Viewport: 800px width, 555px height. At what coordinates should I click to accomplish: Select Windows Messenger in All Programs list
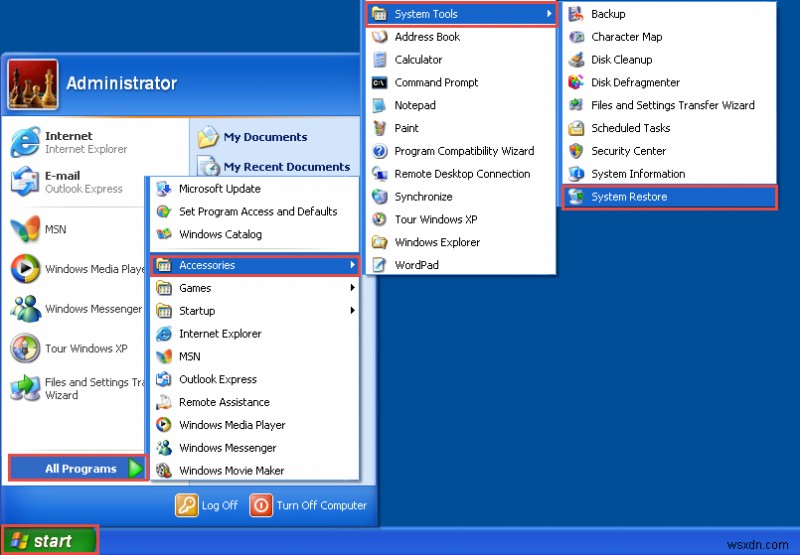click(255, 448)
